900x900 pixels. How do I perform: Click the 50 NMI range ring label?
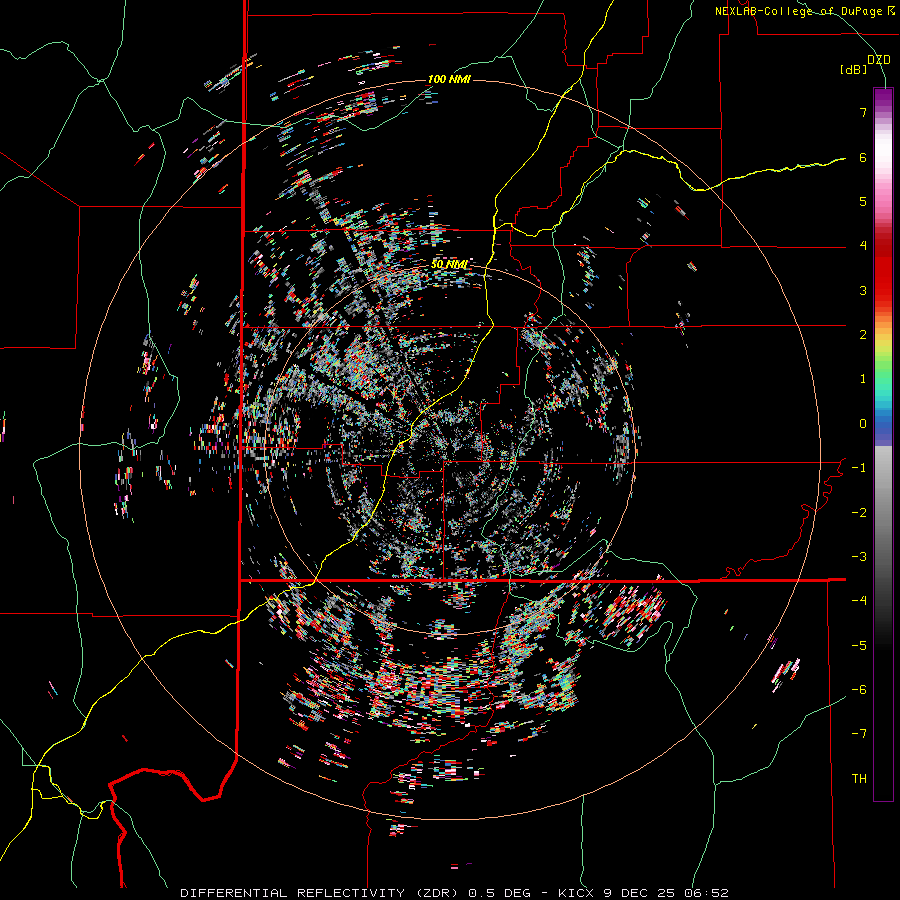point(449,265)
